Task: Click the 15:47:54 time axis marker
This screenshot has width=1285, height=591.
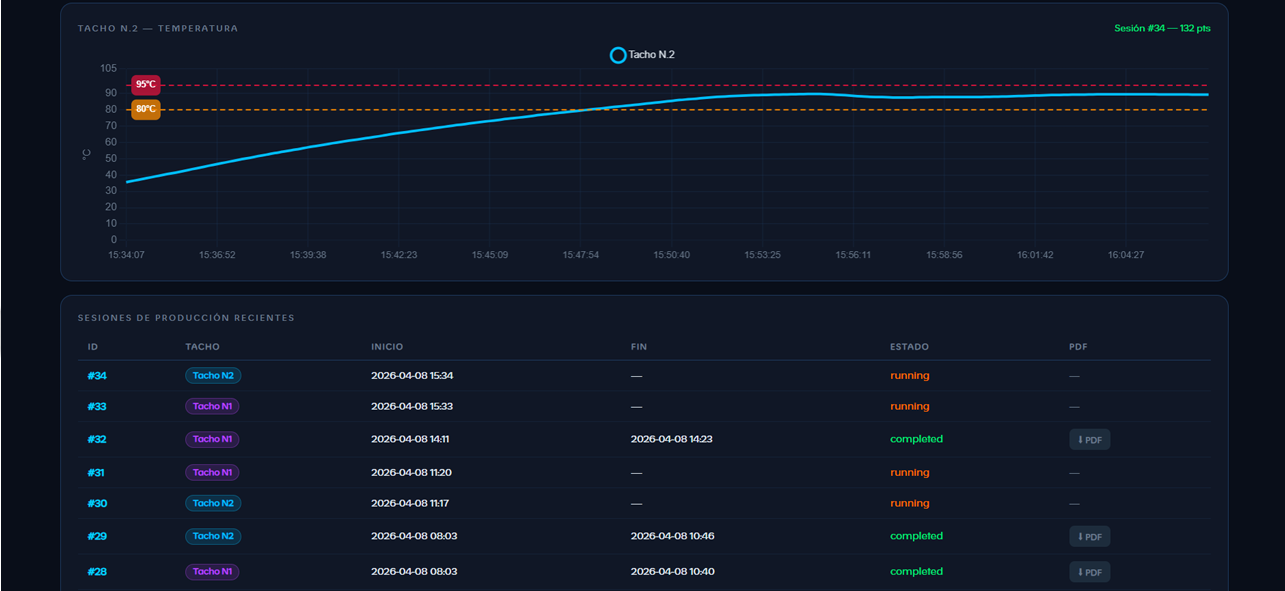Action: pos(580,255)
